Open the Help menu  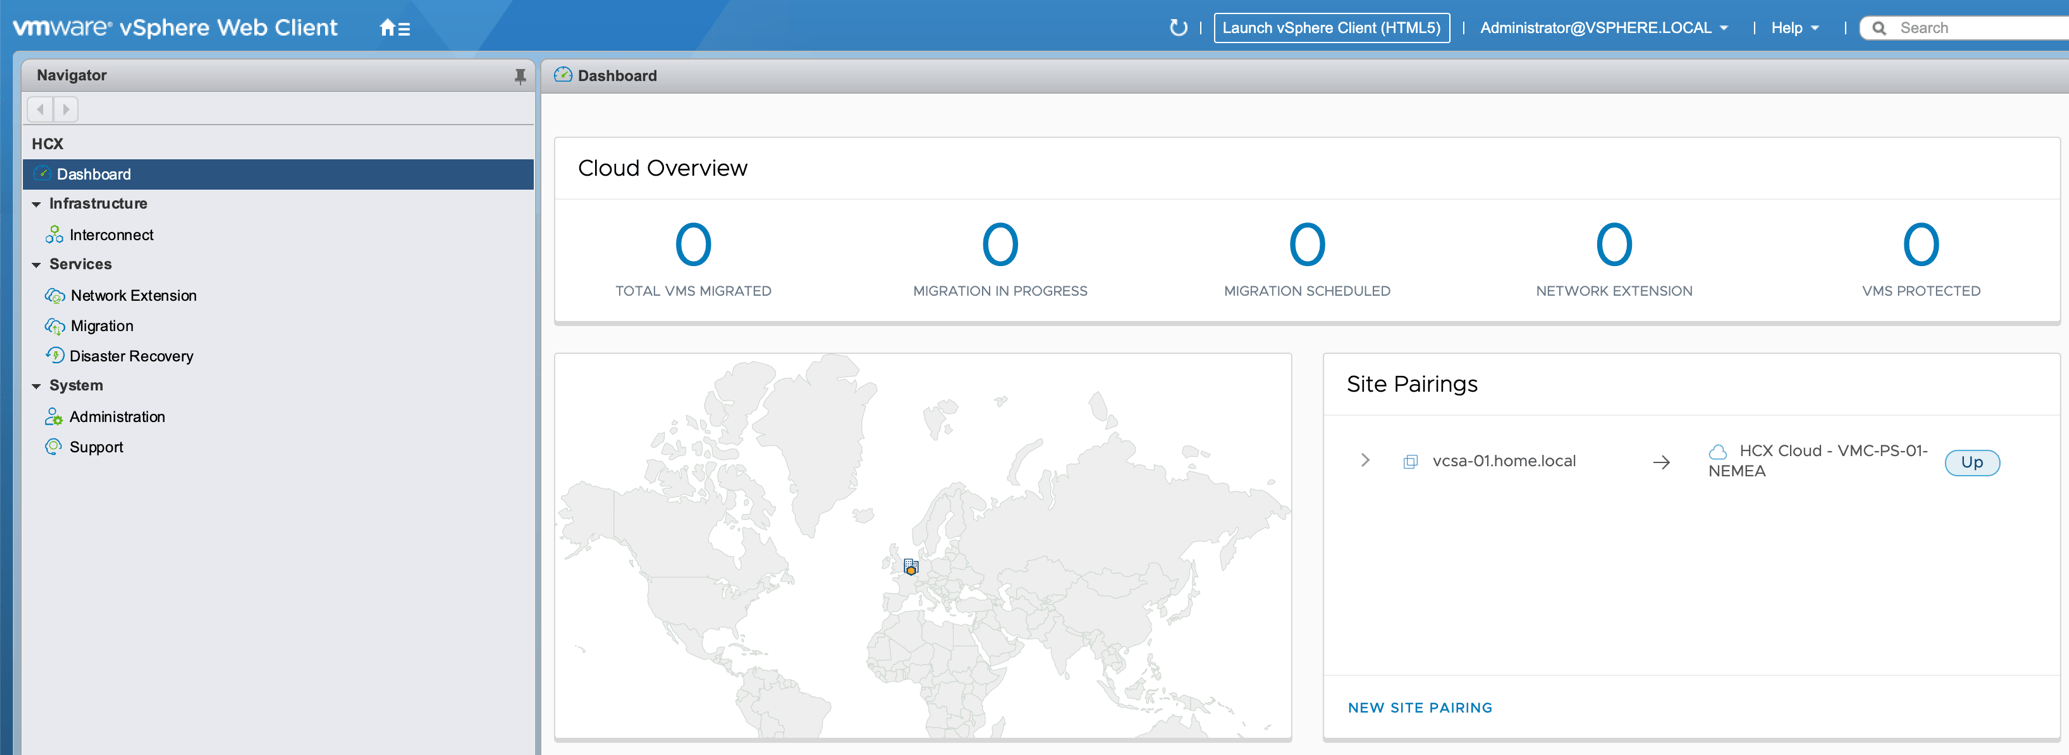[x=1794, y=28]
